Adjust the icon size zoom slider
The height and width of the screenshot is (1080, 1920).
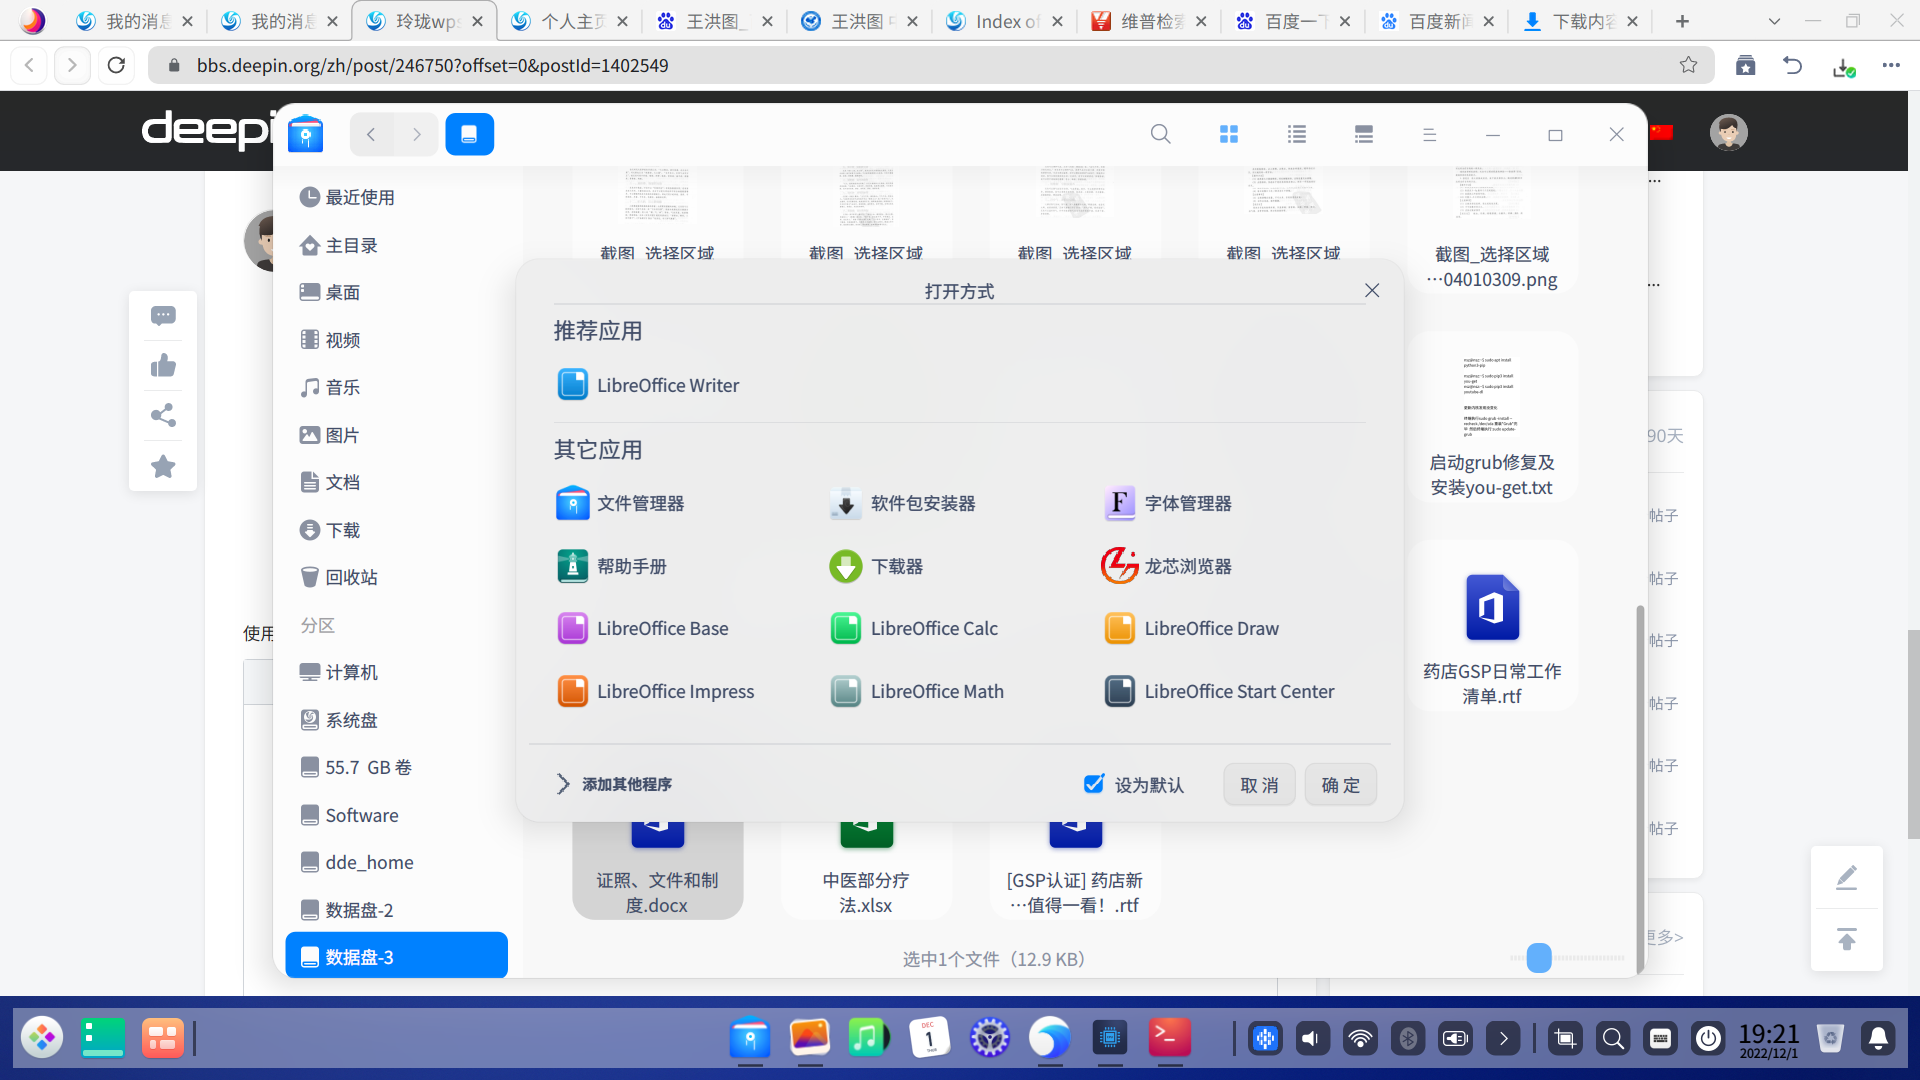tap(1539, 958)
